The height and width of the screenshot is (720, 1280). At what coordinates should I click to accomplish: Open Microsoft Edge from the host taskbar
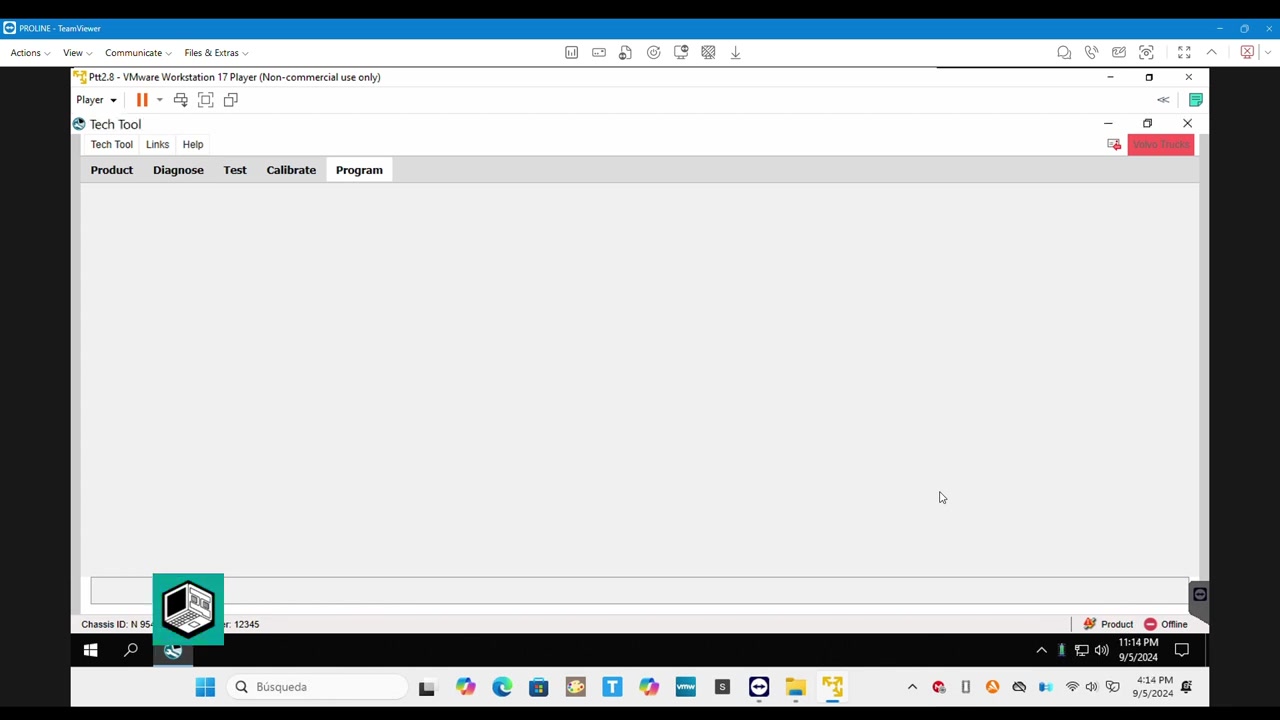coord(502,687)
